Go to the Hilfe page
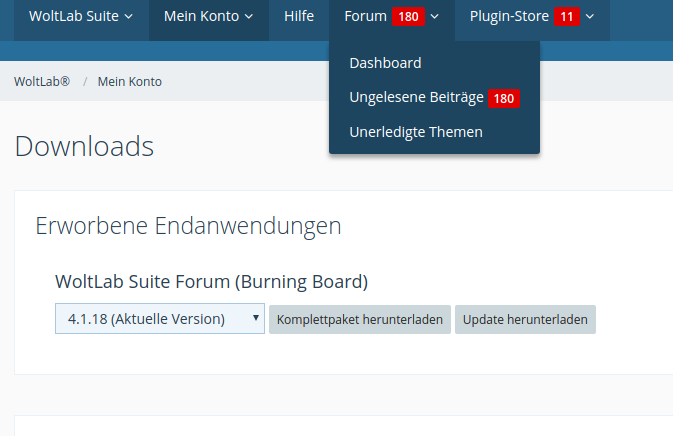The height and width of the screenshot is (436, 673). (298, 16)
